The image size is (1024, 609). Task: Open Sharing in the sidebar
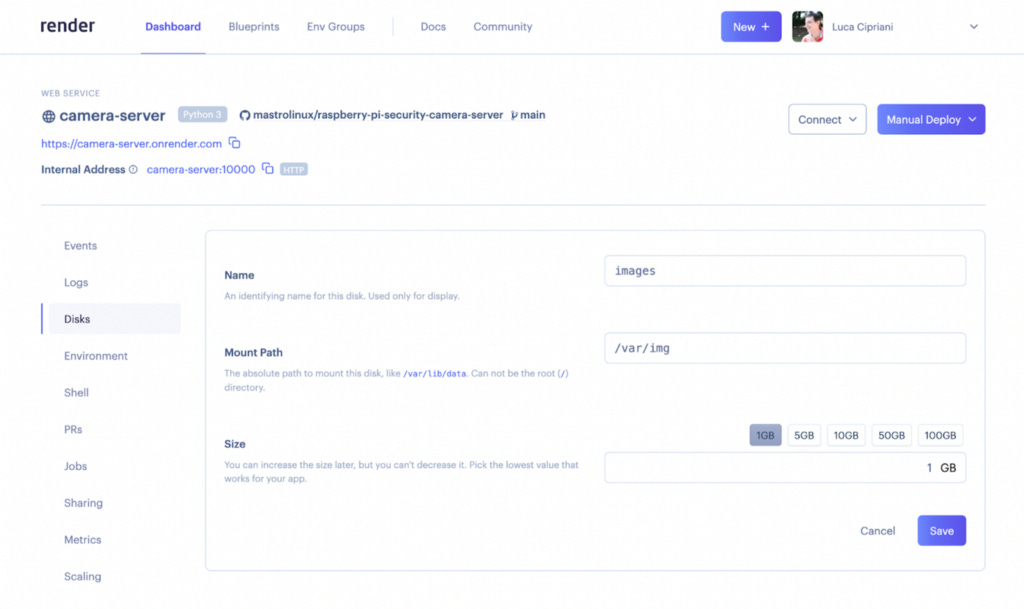[83, 503]
